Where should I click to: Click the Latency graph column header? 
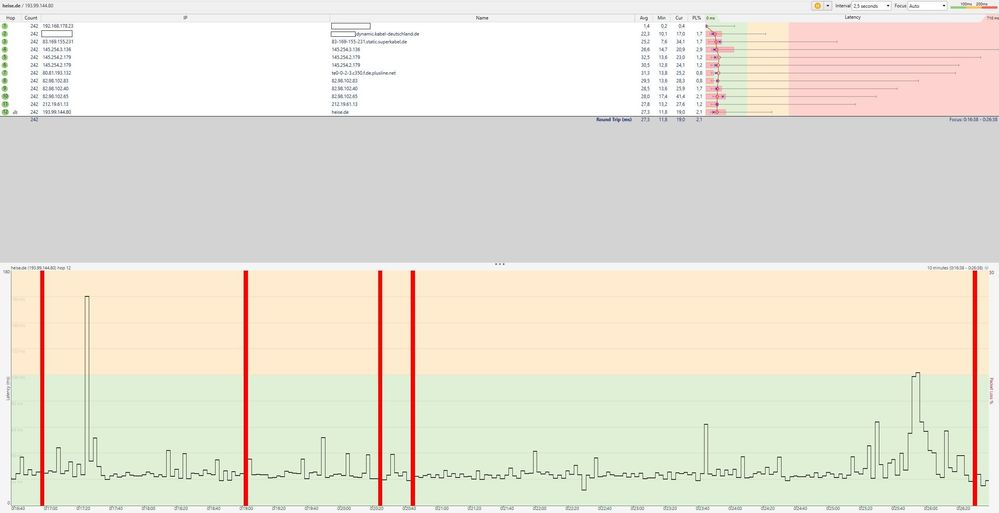click(x=852, y=18)
